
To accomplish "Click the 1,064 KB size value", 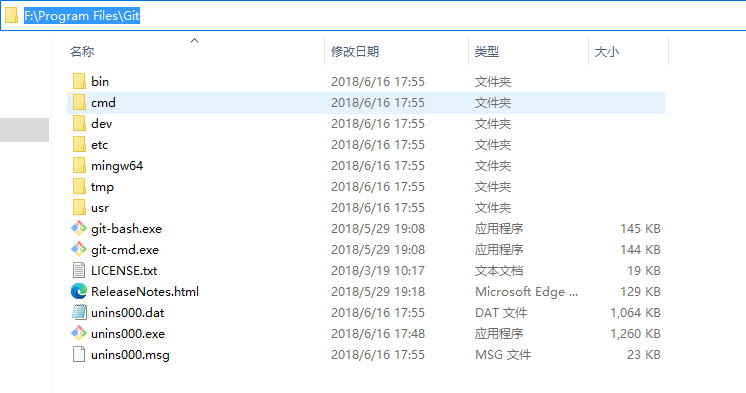I will 635,312.
